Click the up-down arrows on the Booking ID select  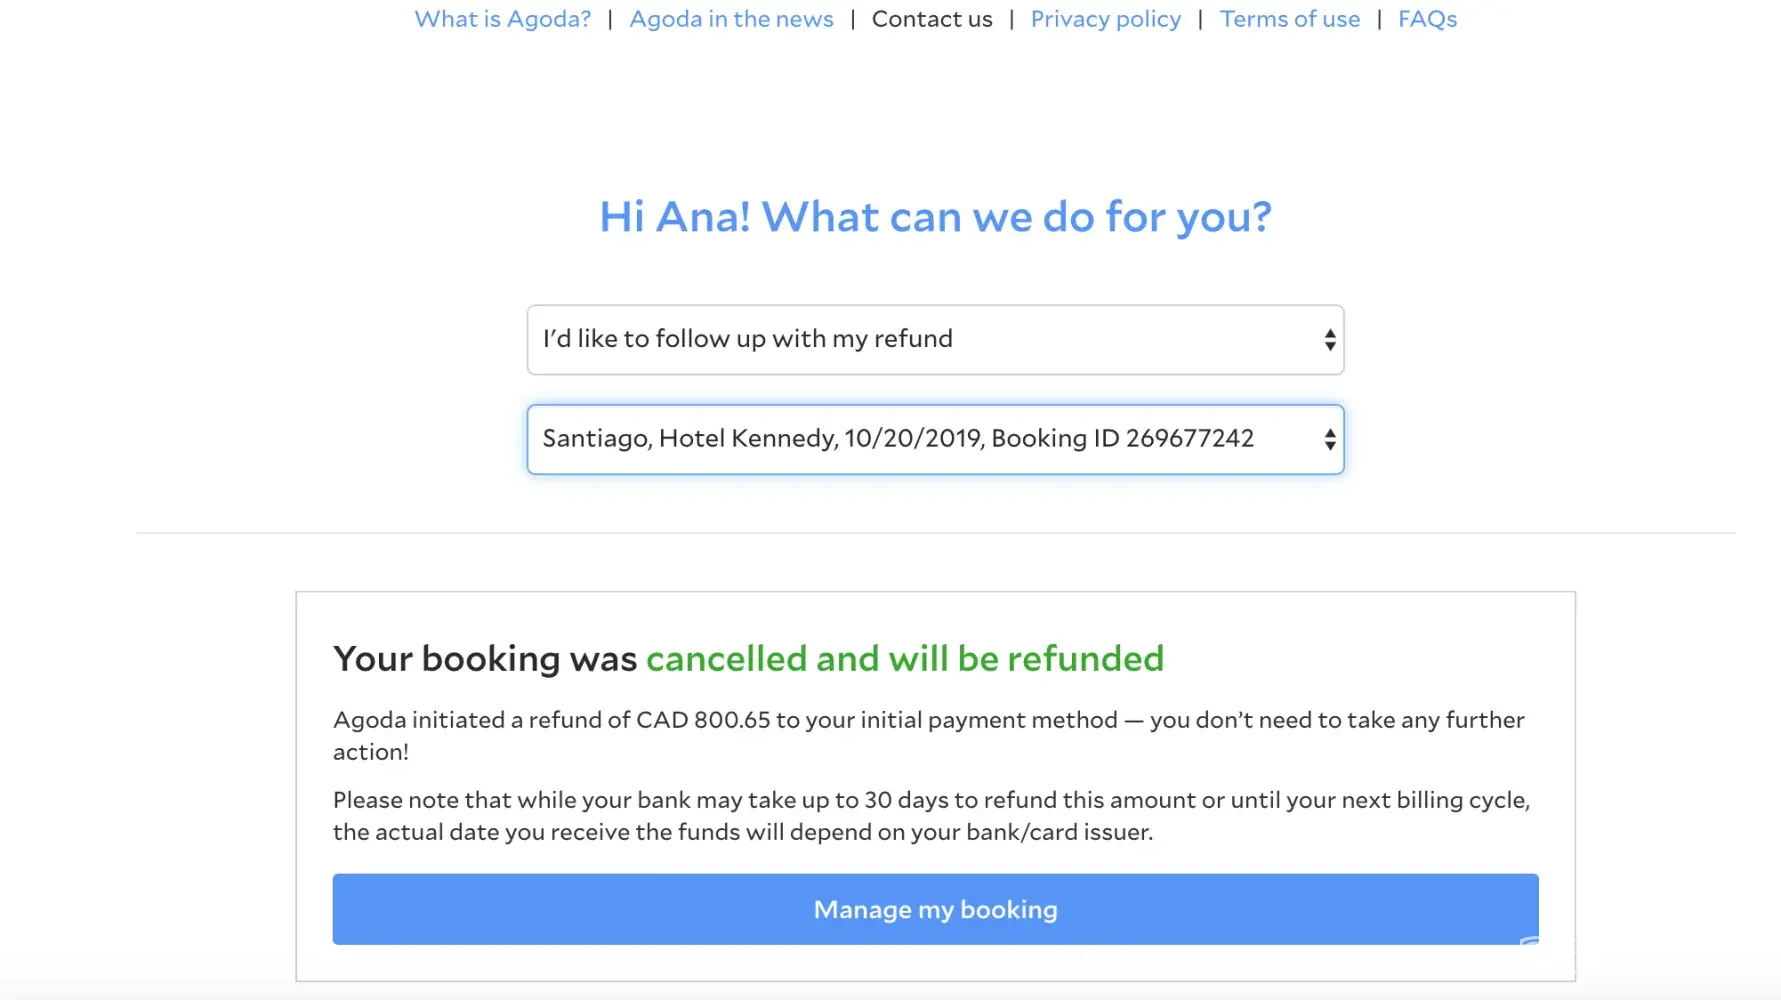pos(1329,439)
